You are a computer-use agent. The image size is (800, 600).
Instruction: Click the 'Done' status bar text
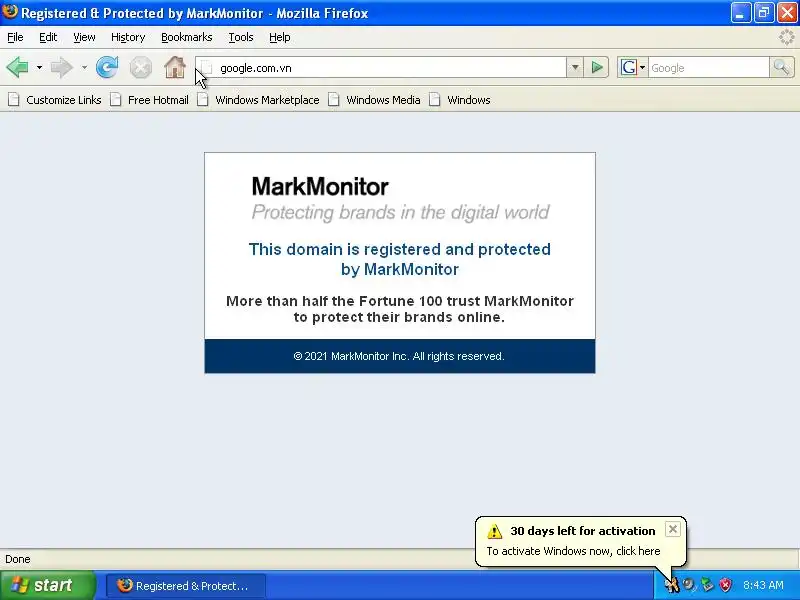pos(18,559)
